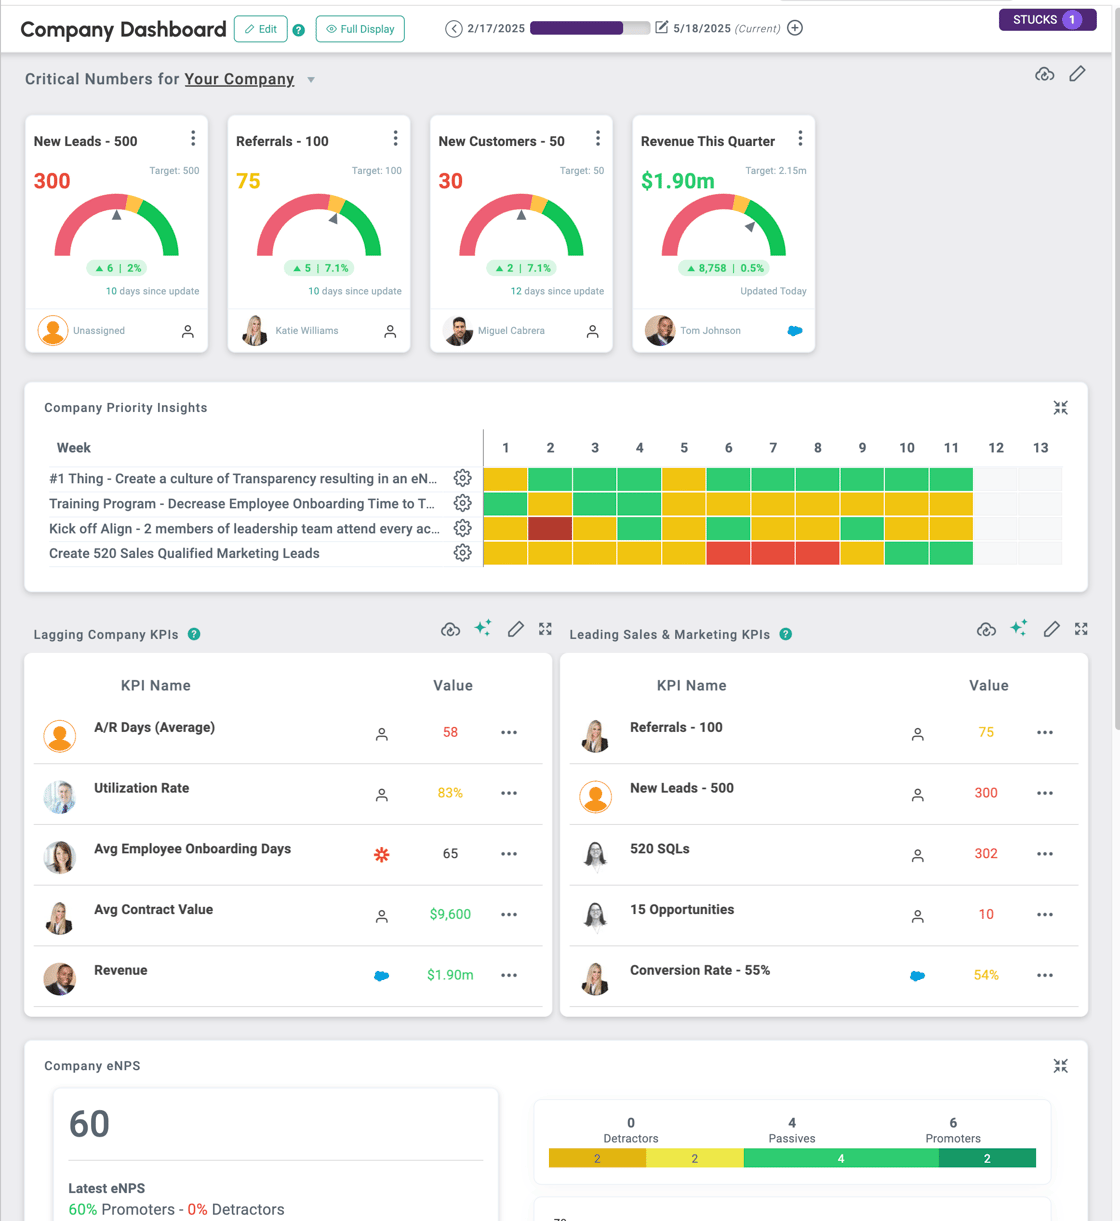Screen dimensions: 1120x1221
Task: Click the gear icon for Training Program priority
Action: [x=462, y=503]
